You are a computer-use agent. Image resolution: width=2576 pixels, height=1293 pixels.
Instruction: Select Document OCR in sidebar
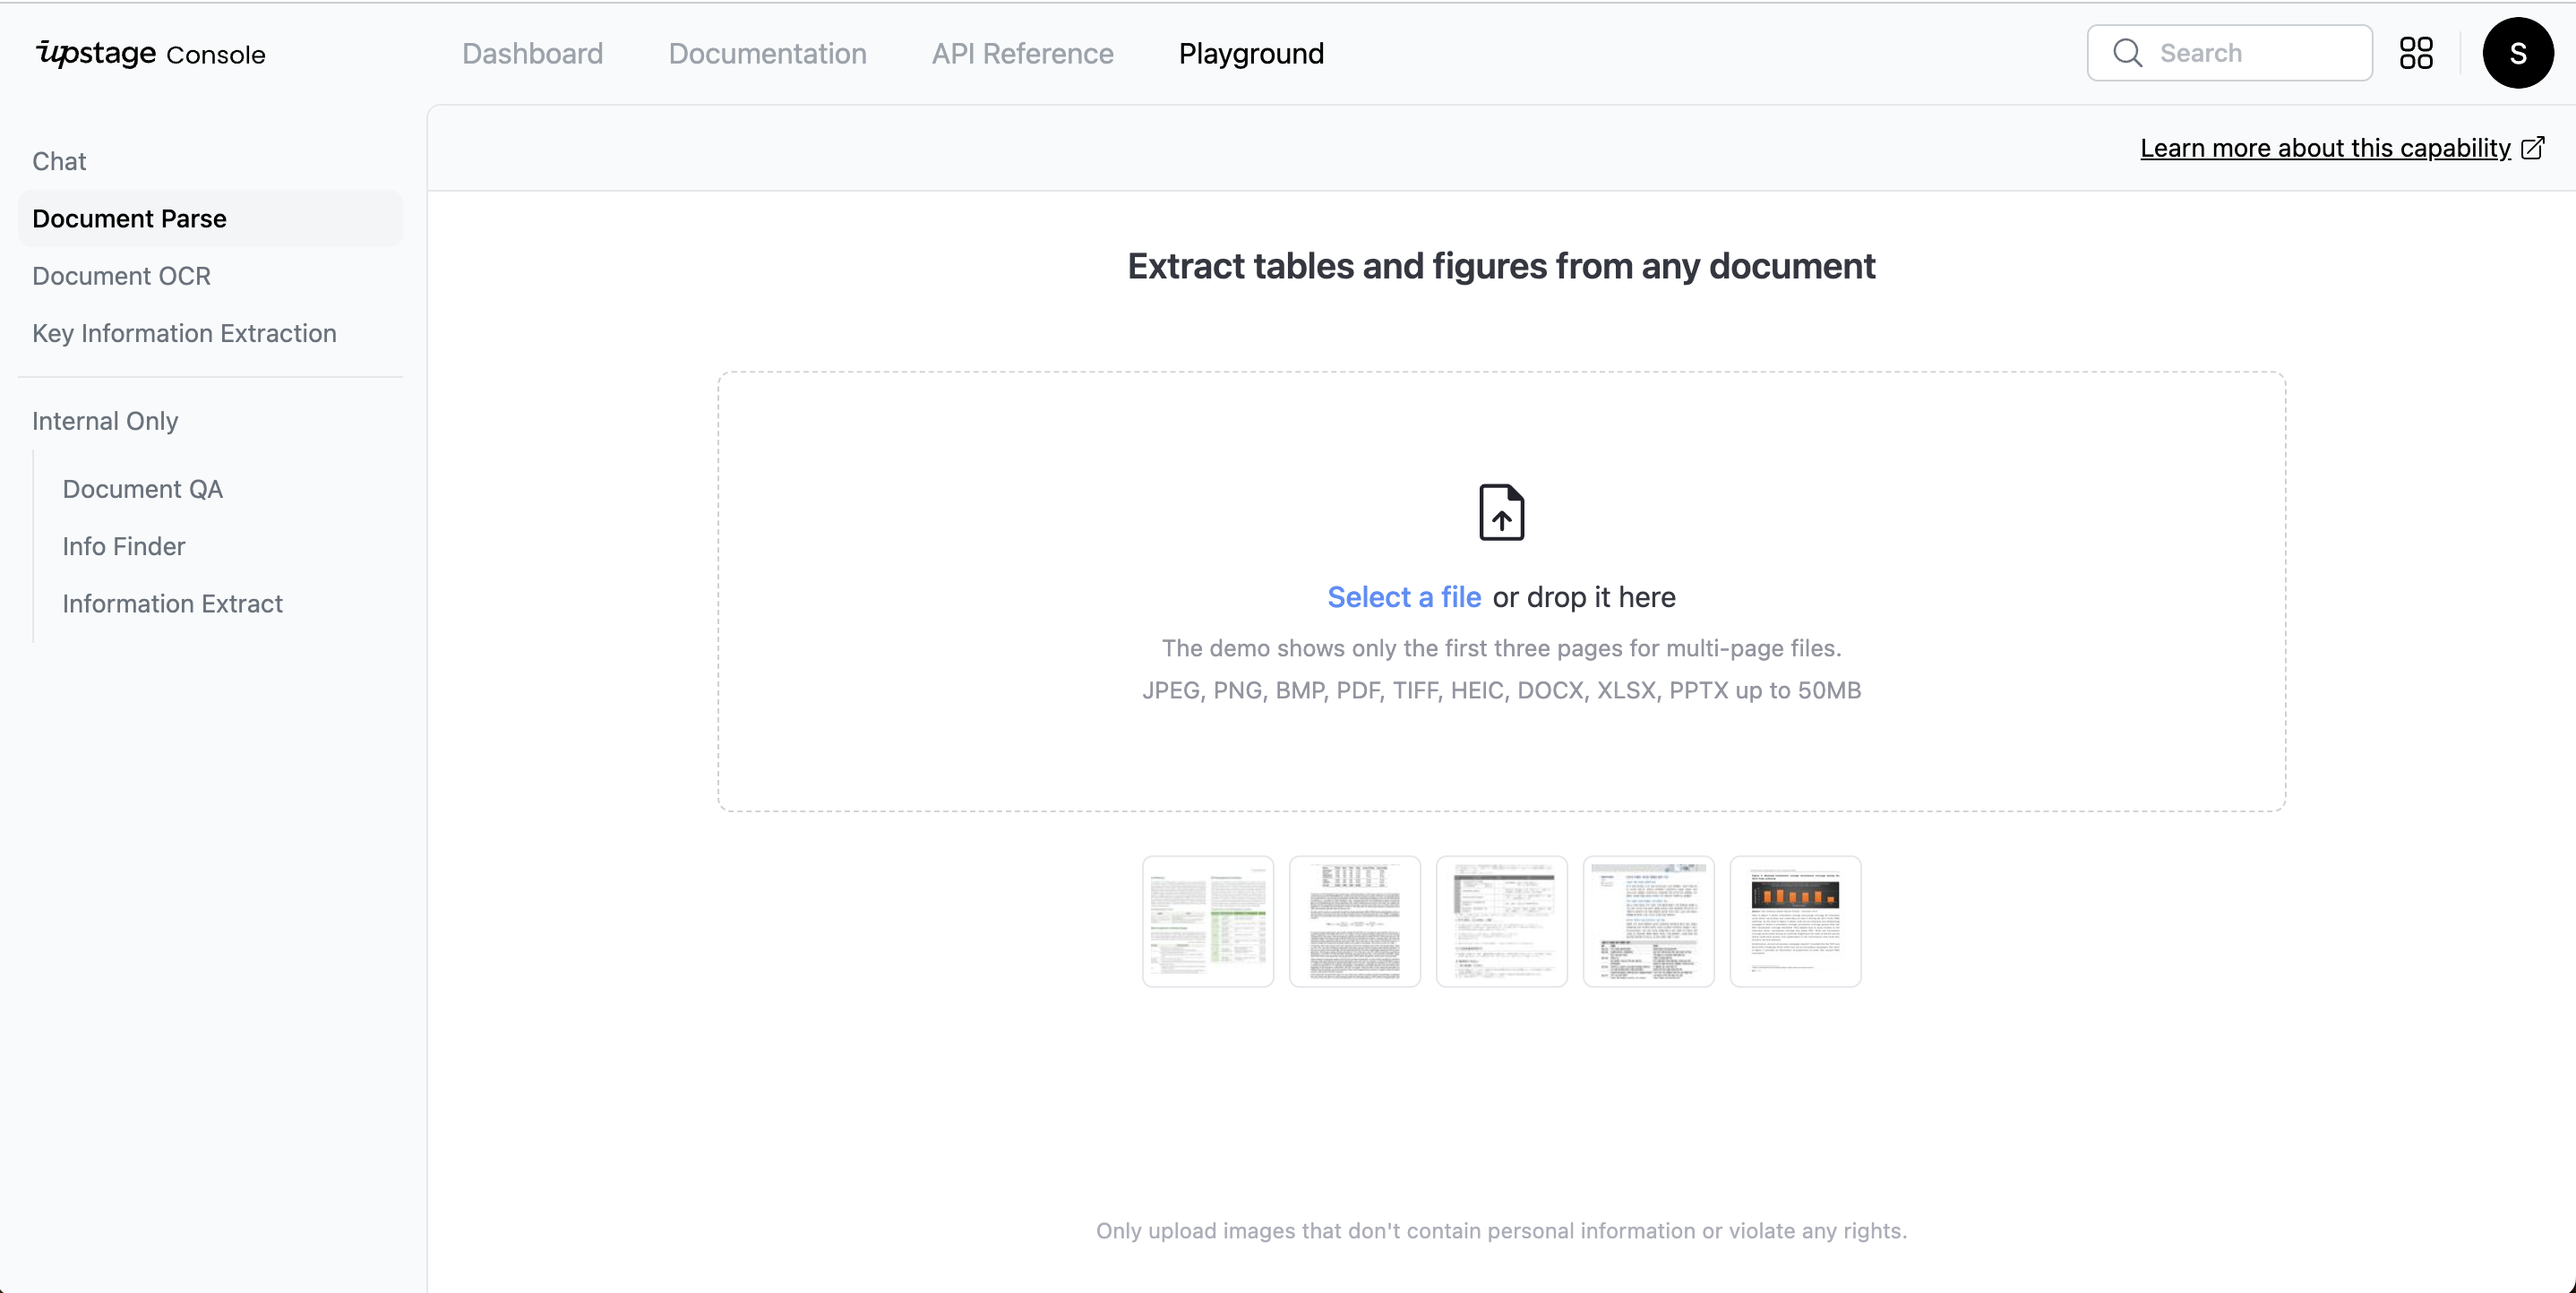121,276
